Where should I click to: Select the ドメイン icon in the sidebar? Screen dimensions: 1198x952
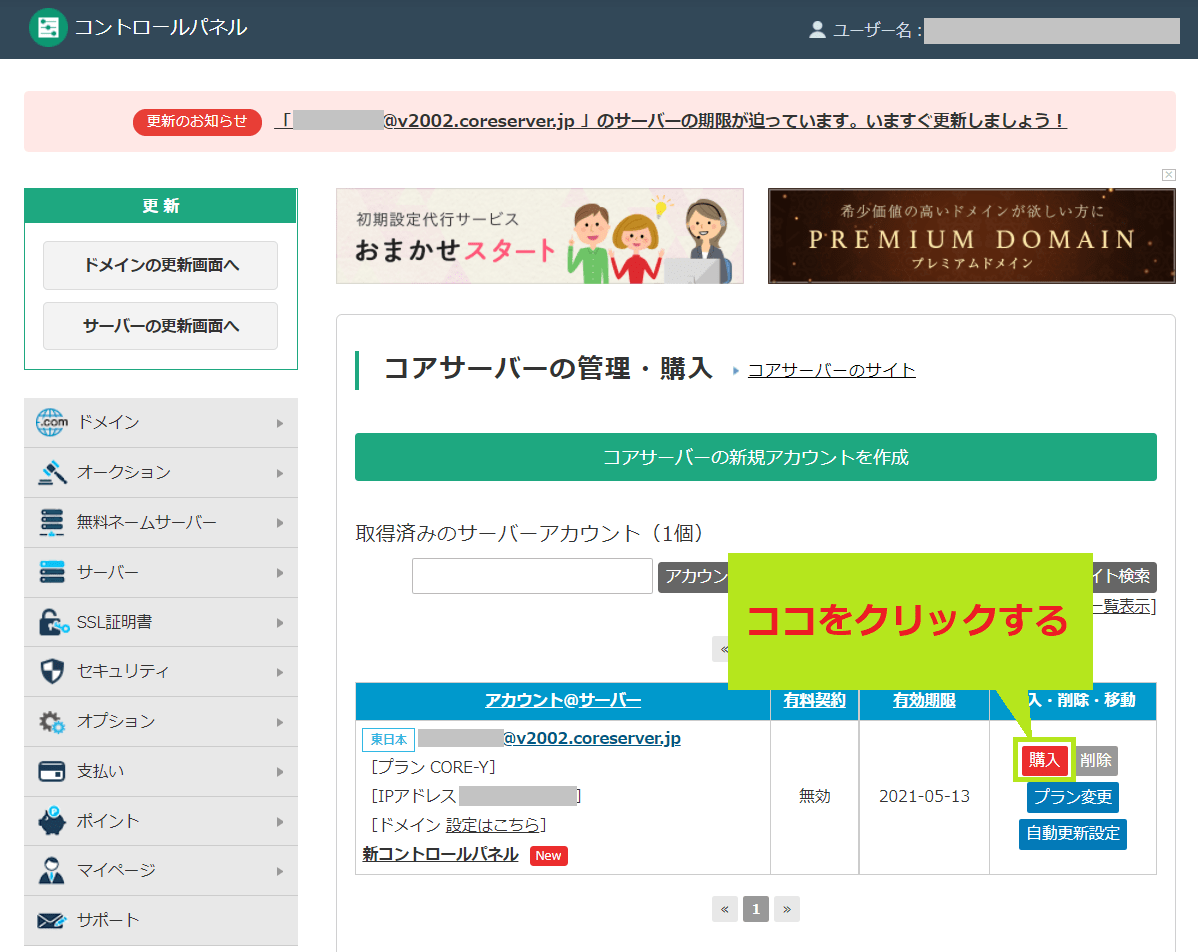45,422
